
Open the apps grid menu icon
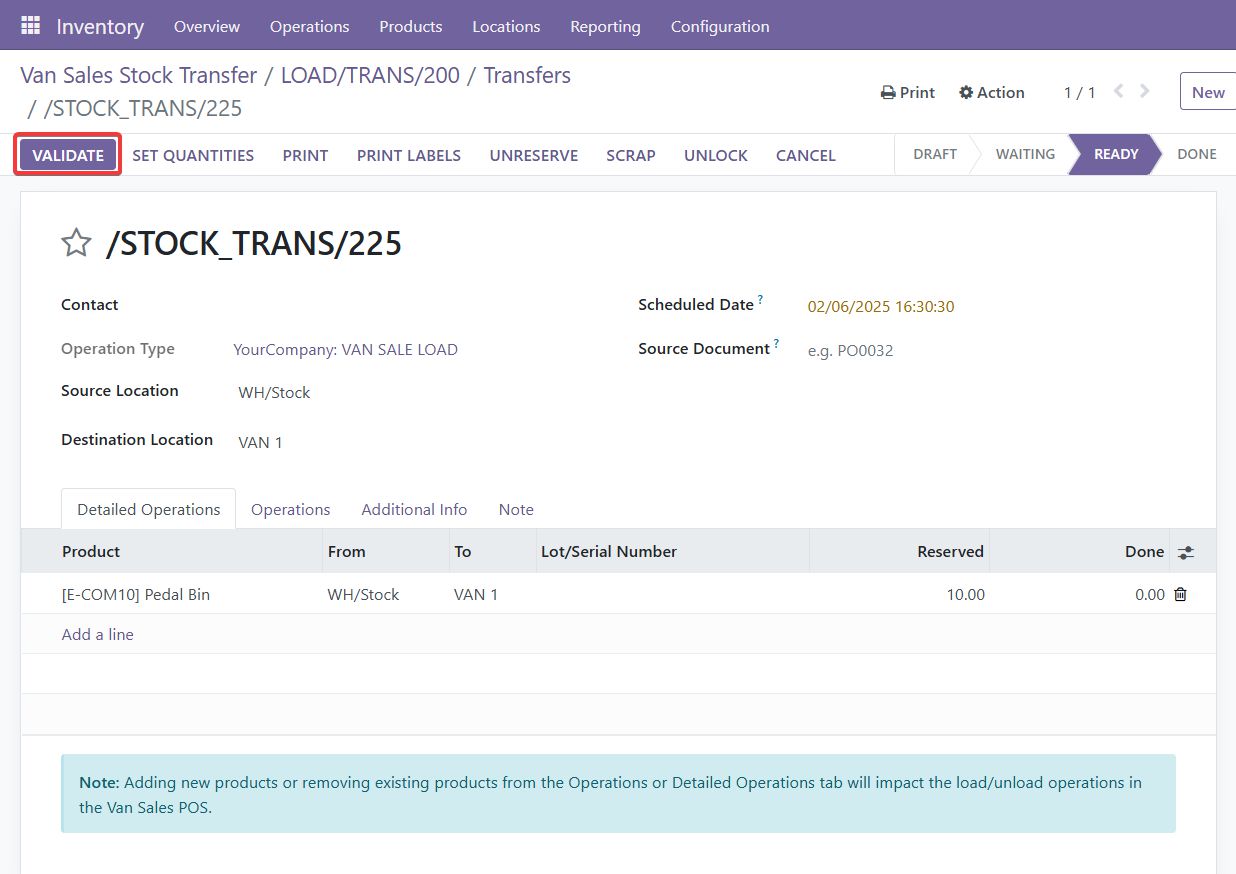click(x=30, y=26)
